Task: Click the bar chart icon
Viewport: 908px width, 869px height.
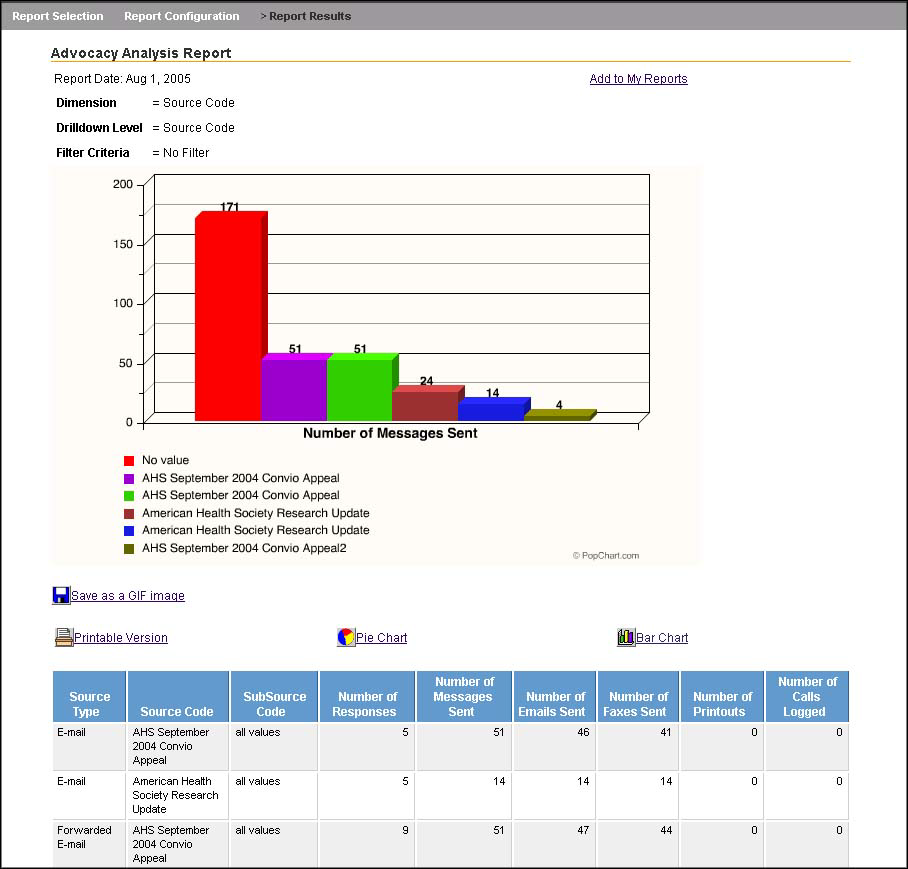Action: pyautogui.click(x=626, y=637)
